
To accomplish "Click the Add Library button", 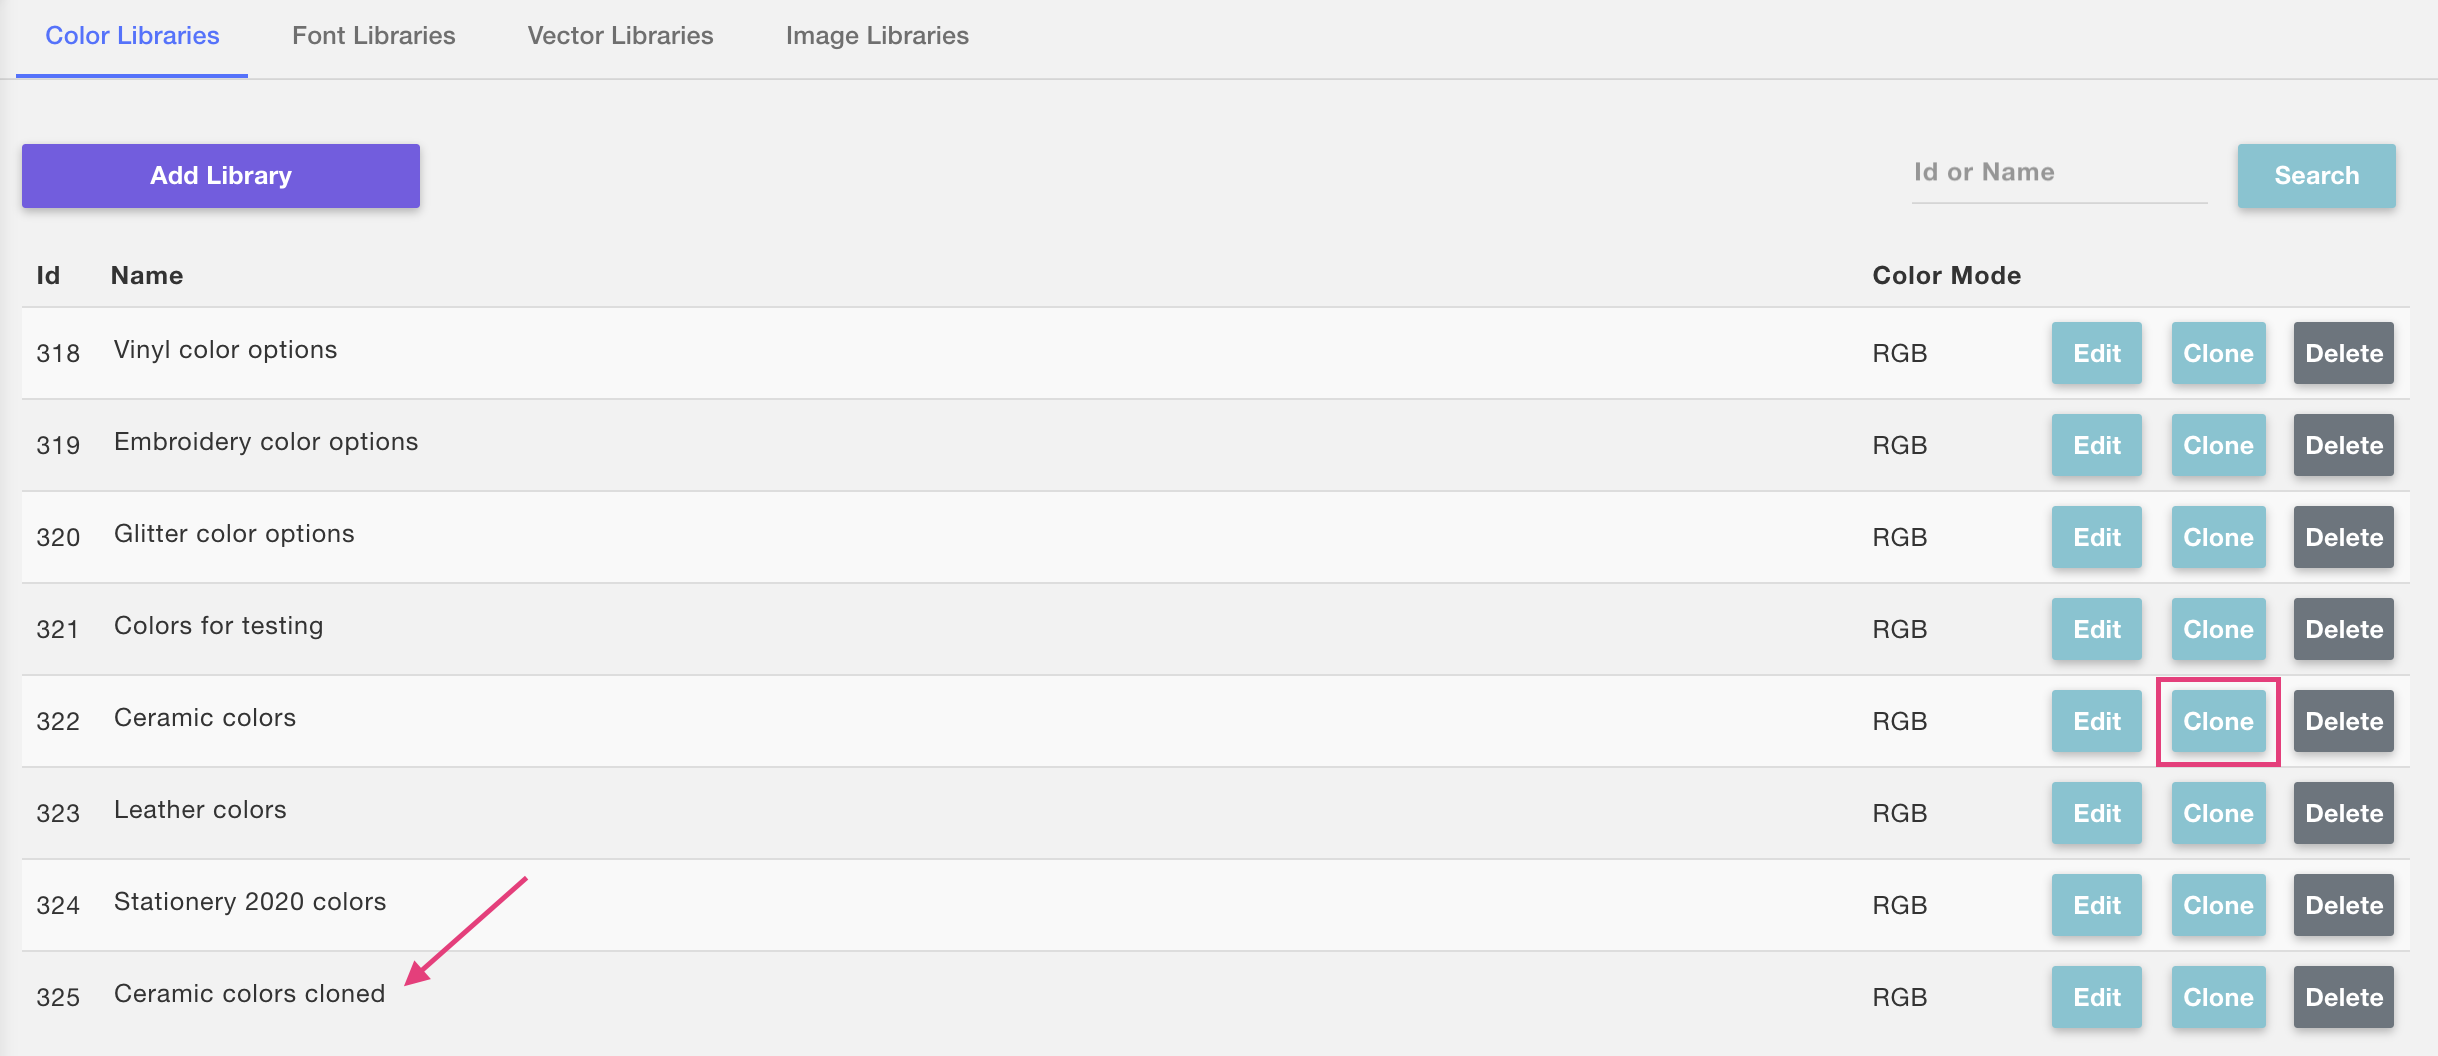I will pyautogui.click(x=221, y=176).
